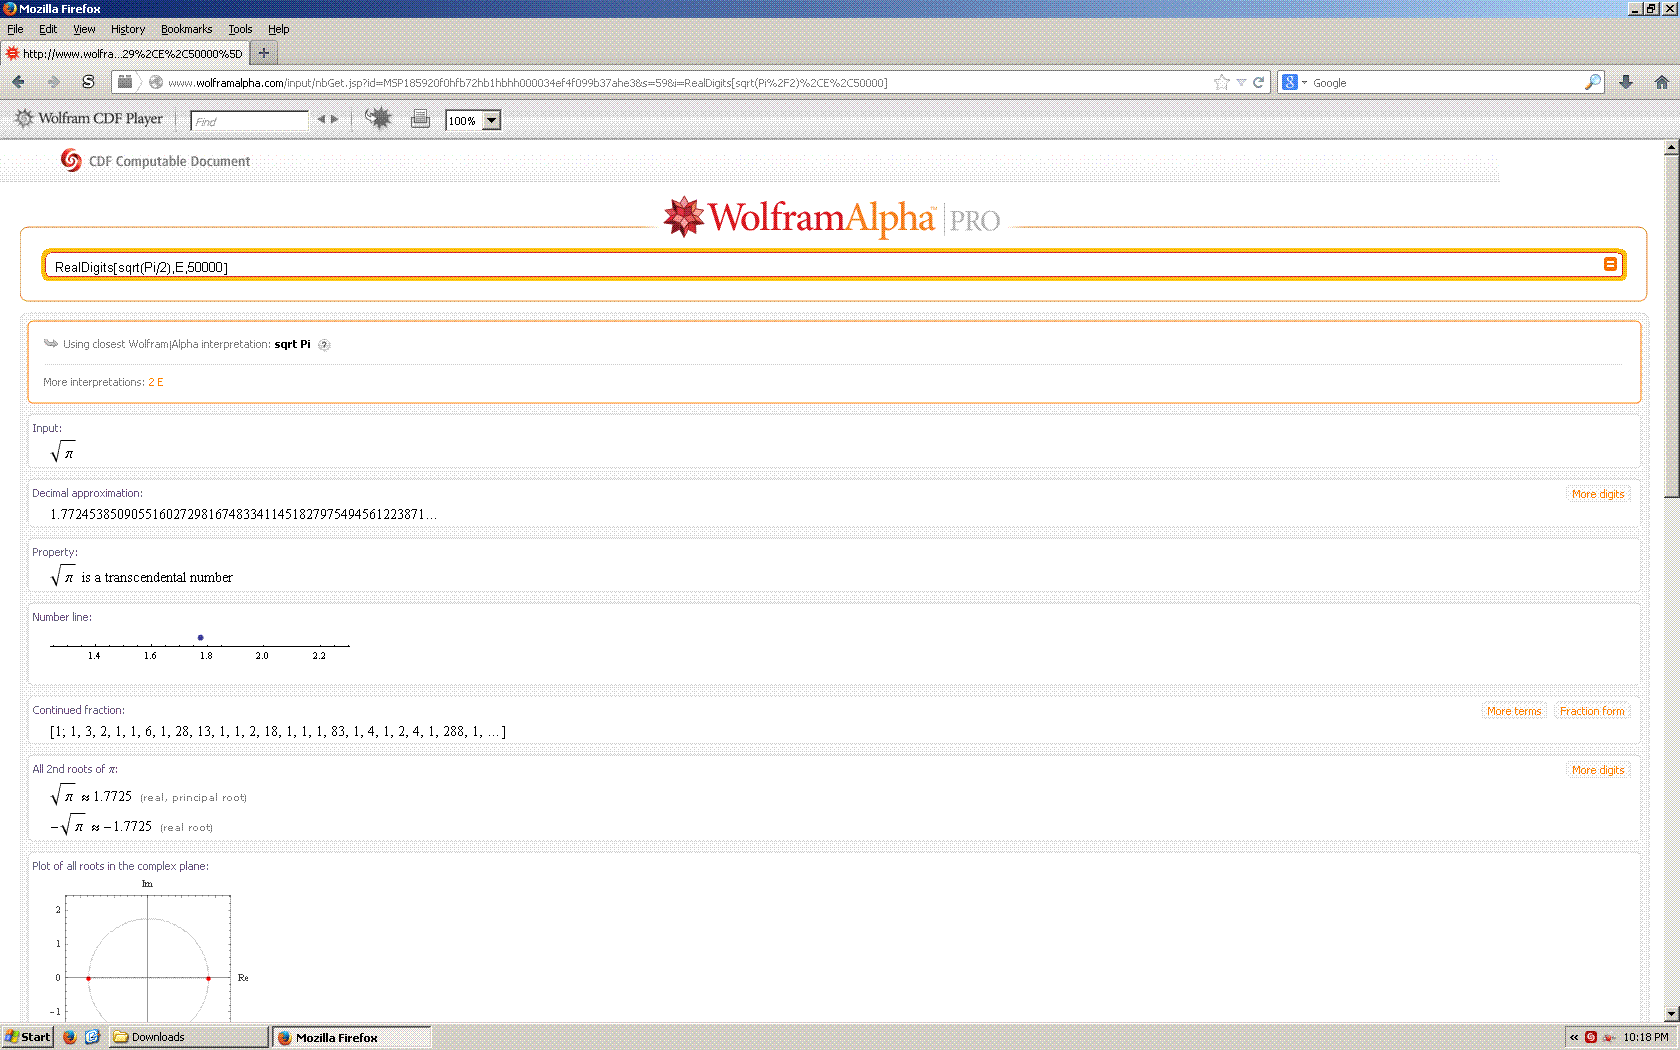This screenshot has height=1050, width=1680.
Task: Click the calendar-like icon in the address bar
Action: click(125, 82)
